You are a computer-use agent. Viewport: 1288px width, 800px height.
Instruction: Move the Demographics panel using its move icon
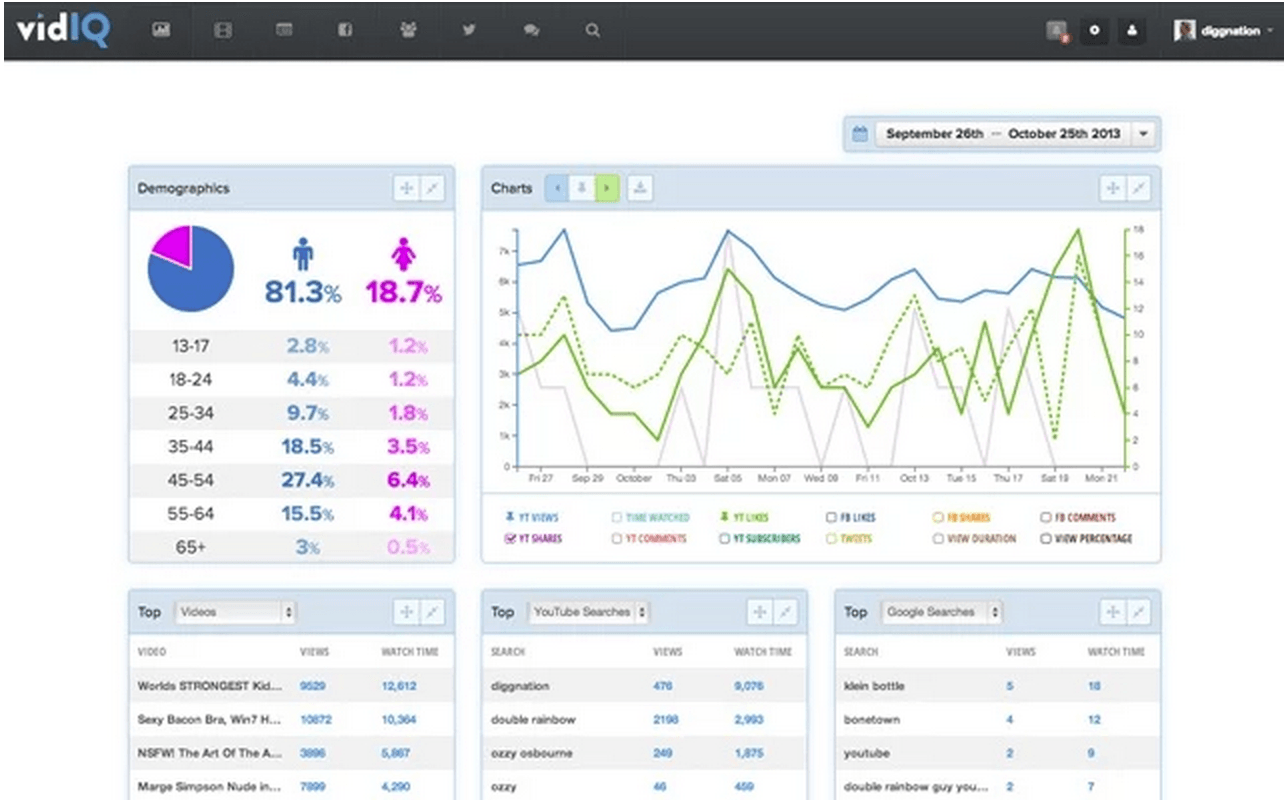coord(406,188)
